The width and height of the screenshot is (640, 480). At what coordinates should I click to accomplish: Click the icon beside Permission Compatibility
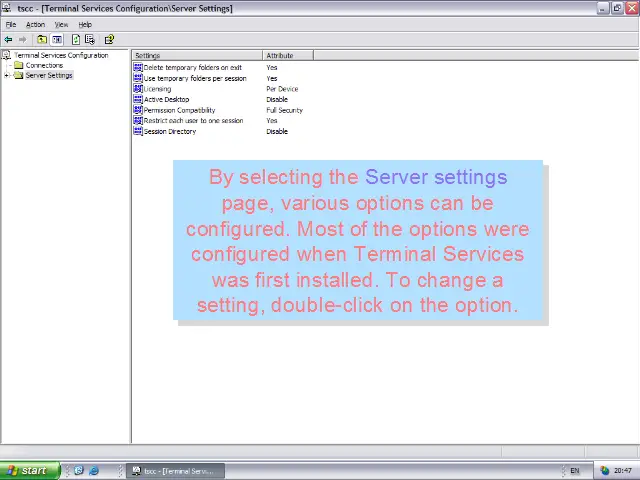(x=138, y=110)
